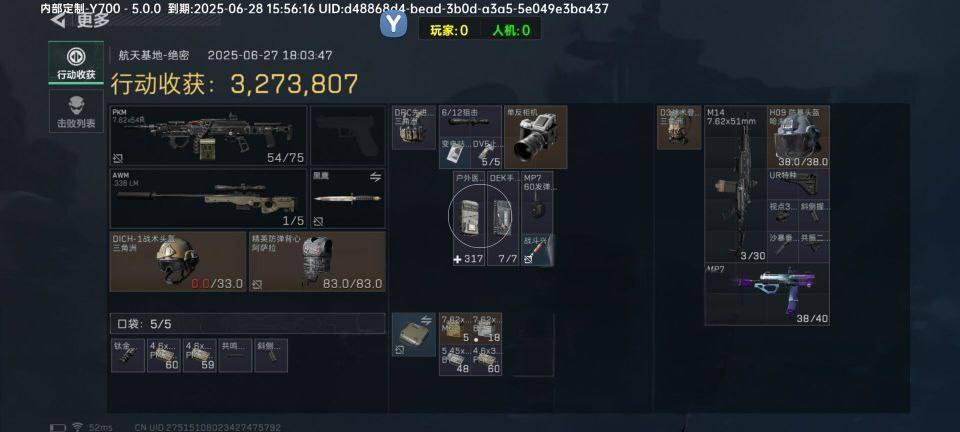Tap the 黑鹰 knife item

[x=348, y=199]
